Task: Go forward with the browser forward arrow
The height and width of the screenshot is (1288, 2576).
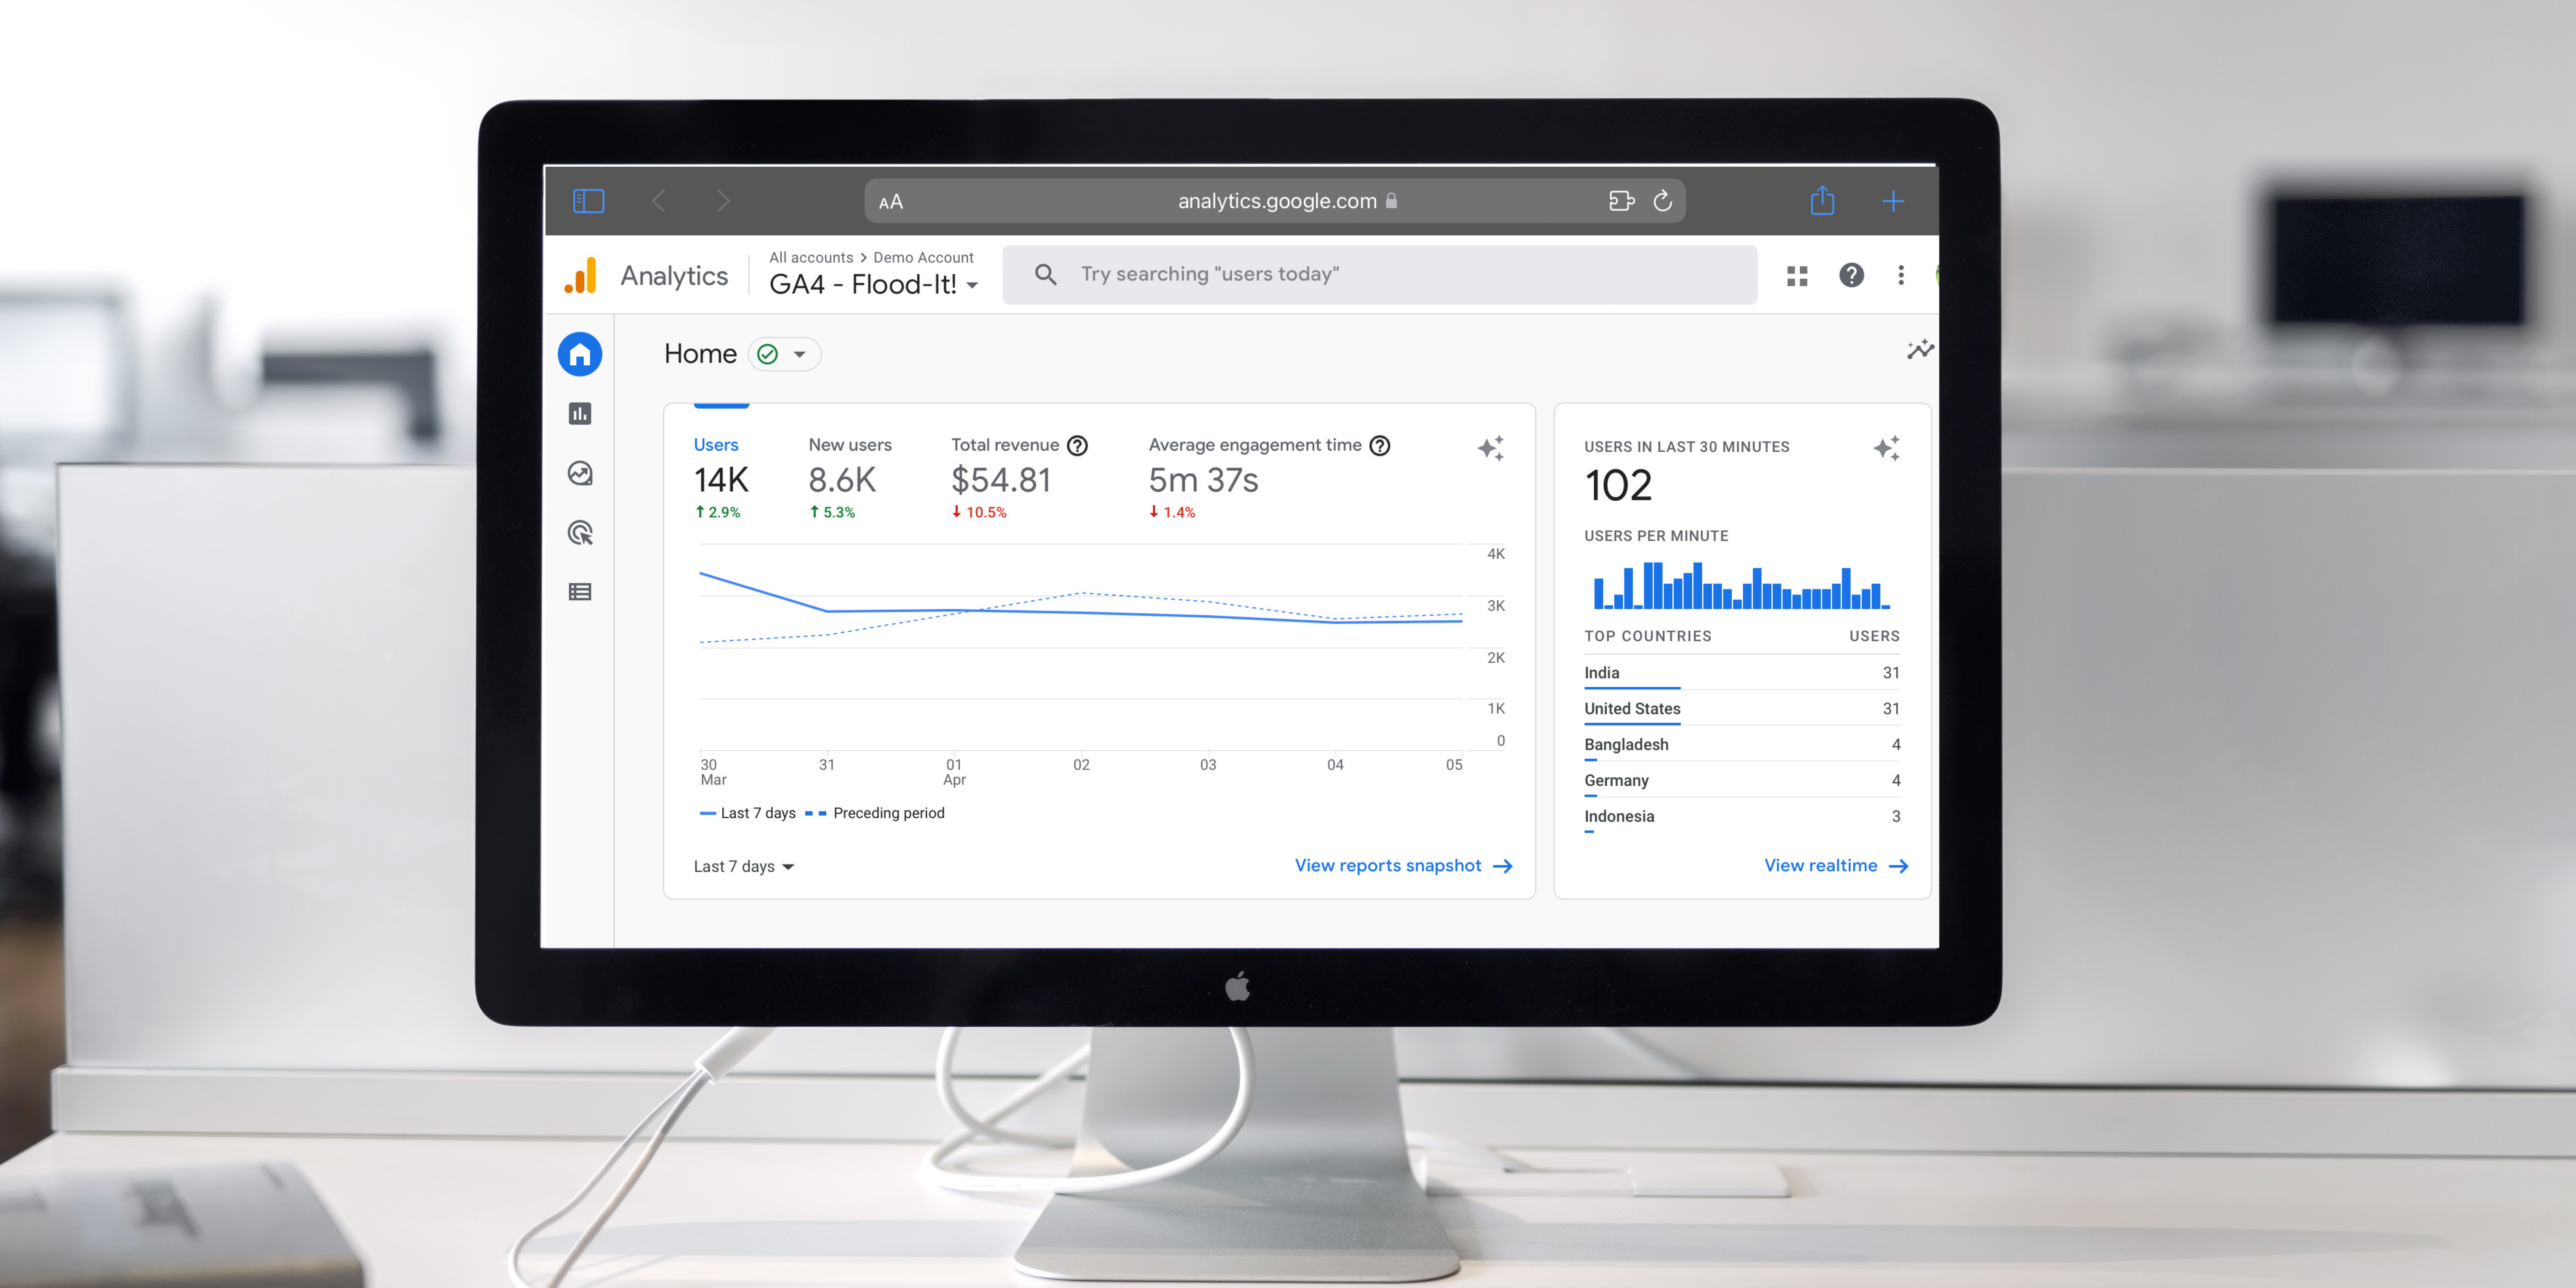Action: (723, 201)
